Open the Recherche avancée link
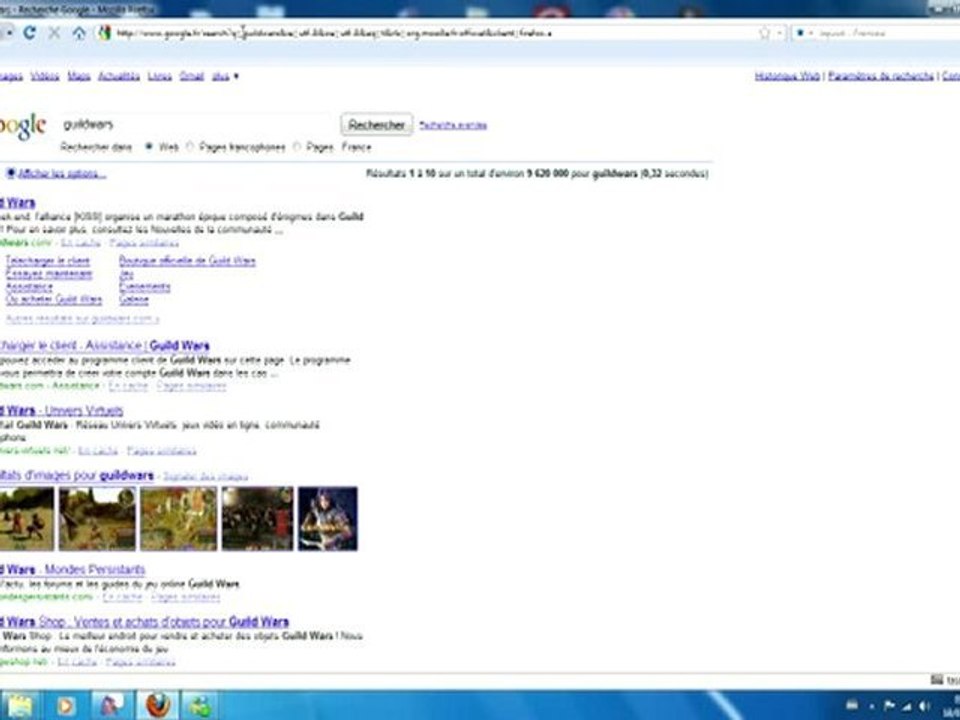Screen dimensions: 960x720 pos(453,125)
